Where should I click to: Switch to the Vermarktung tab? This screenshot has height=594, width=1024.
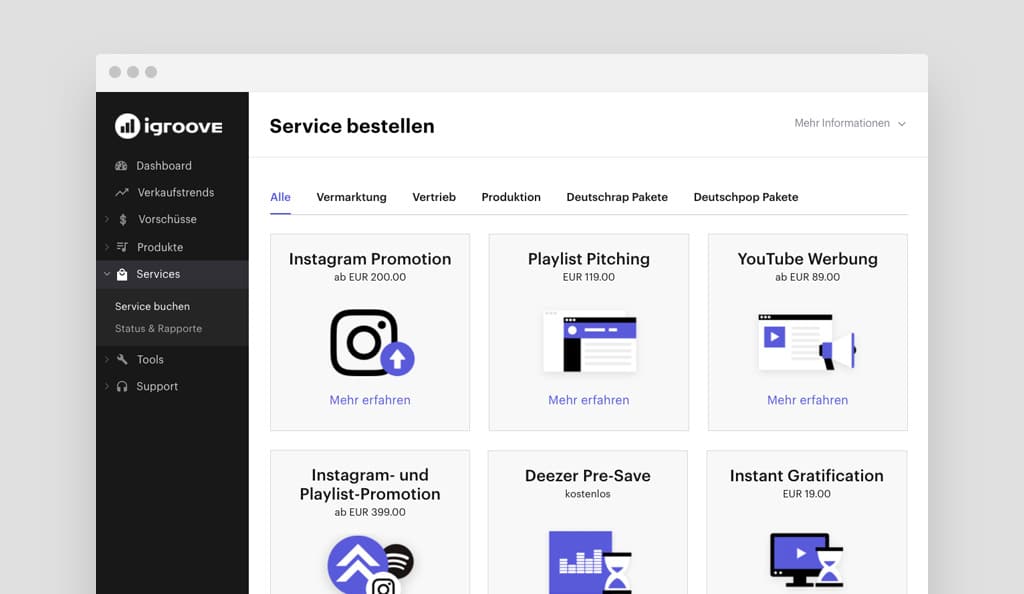coord(351,197)
